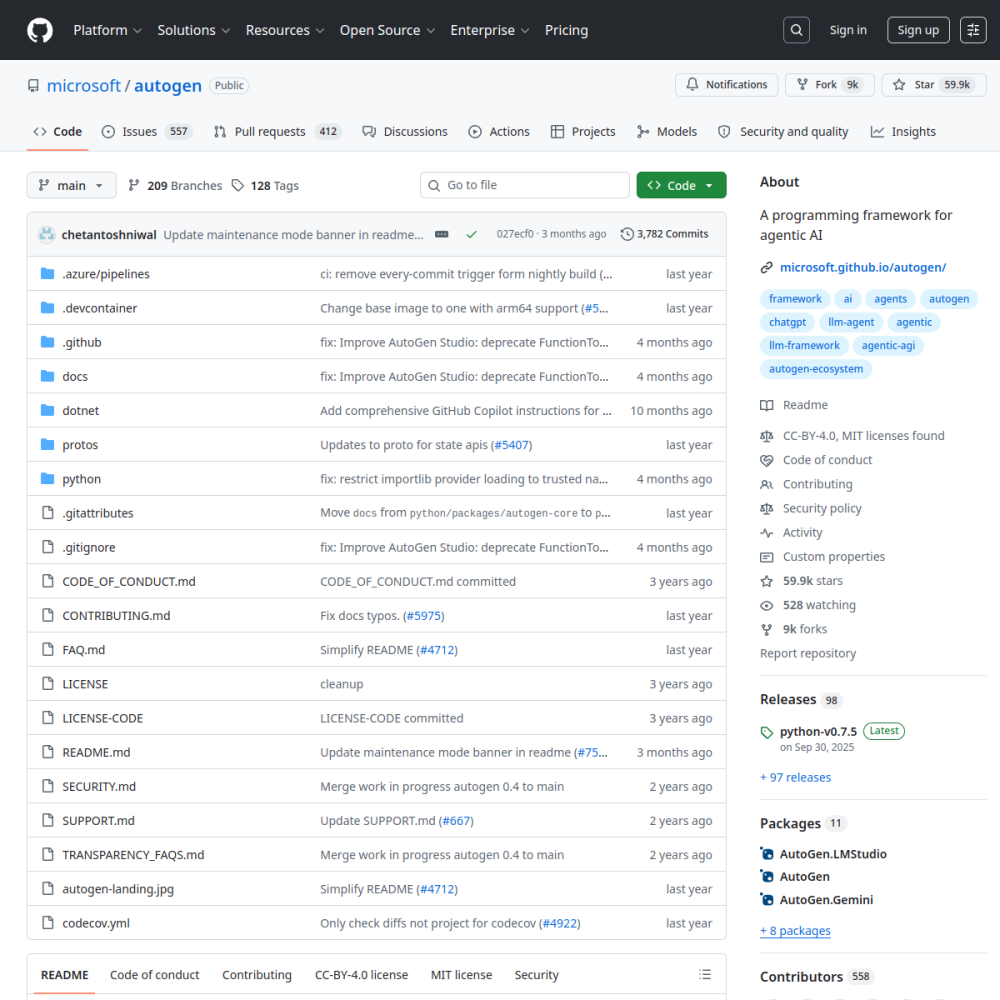Click the green check status icon

471,234
